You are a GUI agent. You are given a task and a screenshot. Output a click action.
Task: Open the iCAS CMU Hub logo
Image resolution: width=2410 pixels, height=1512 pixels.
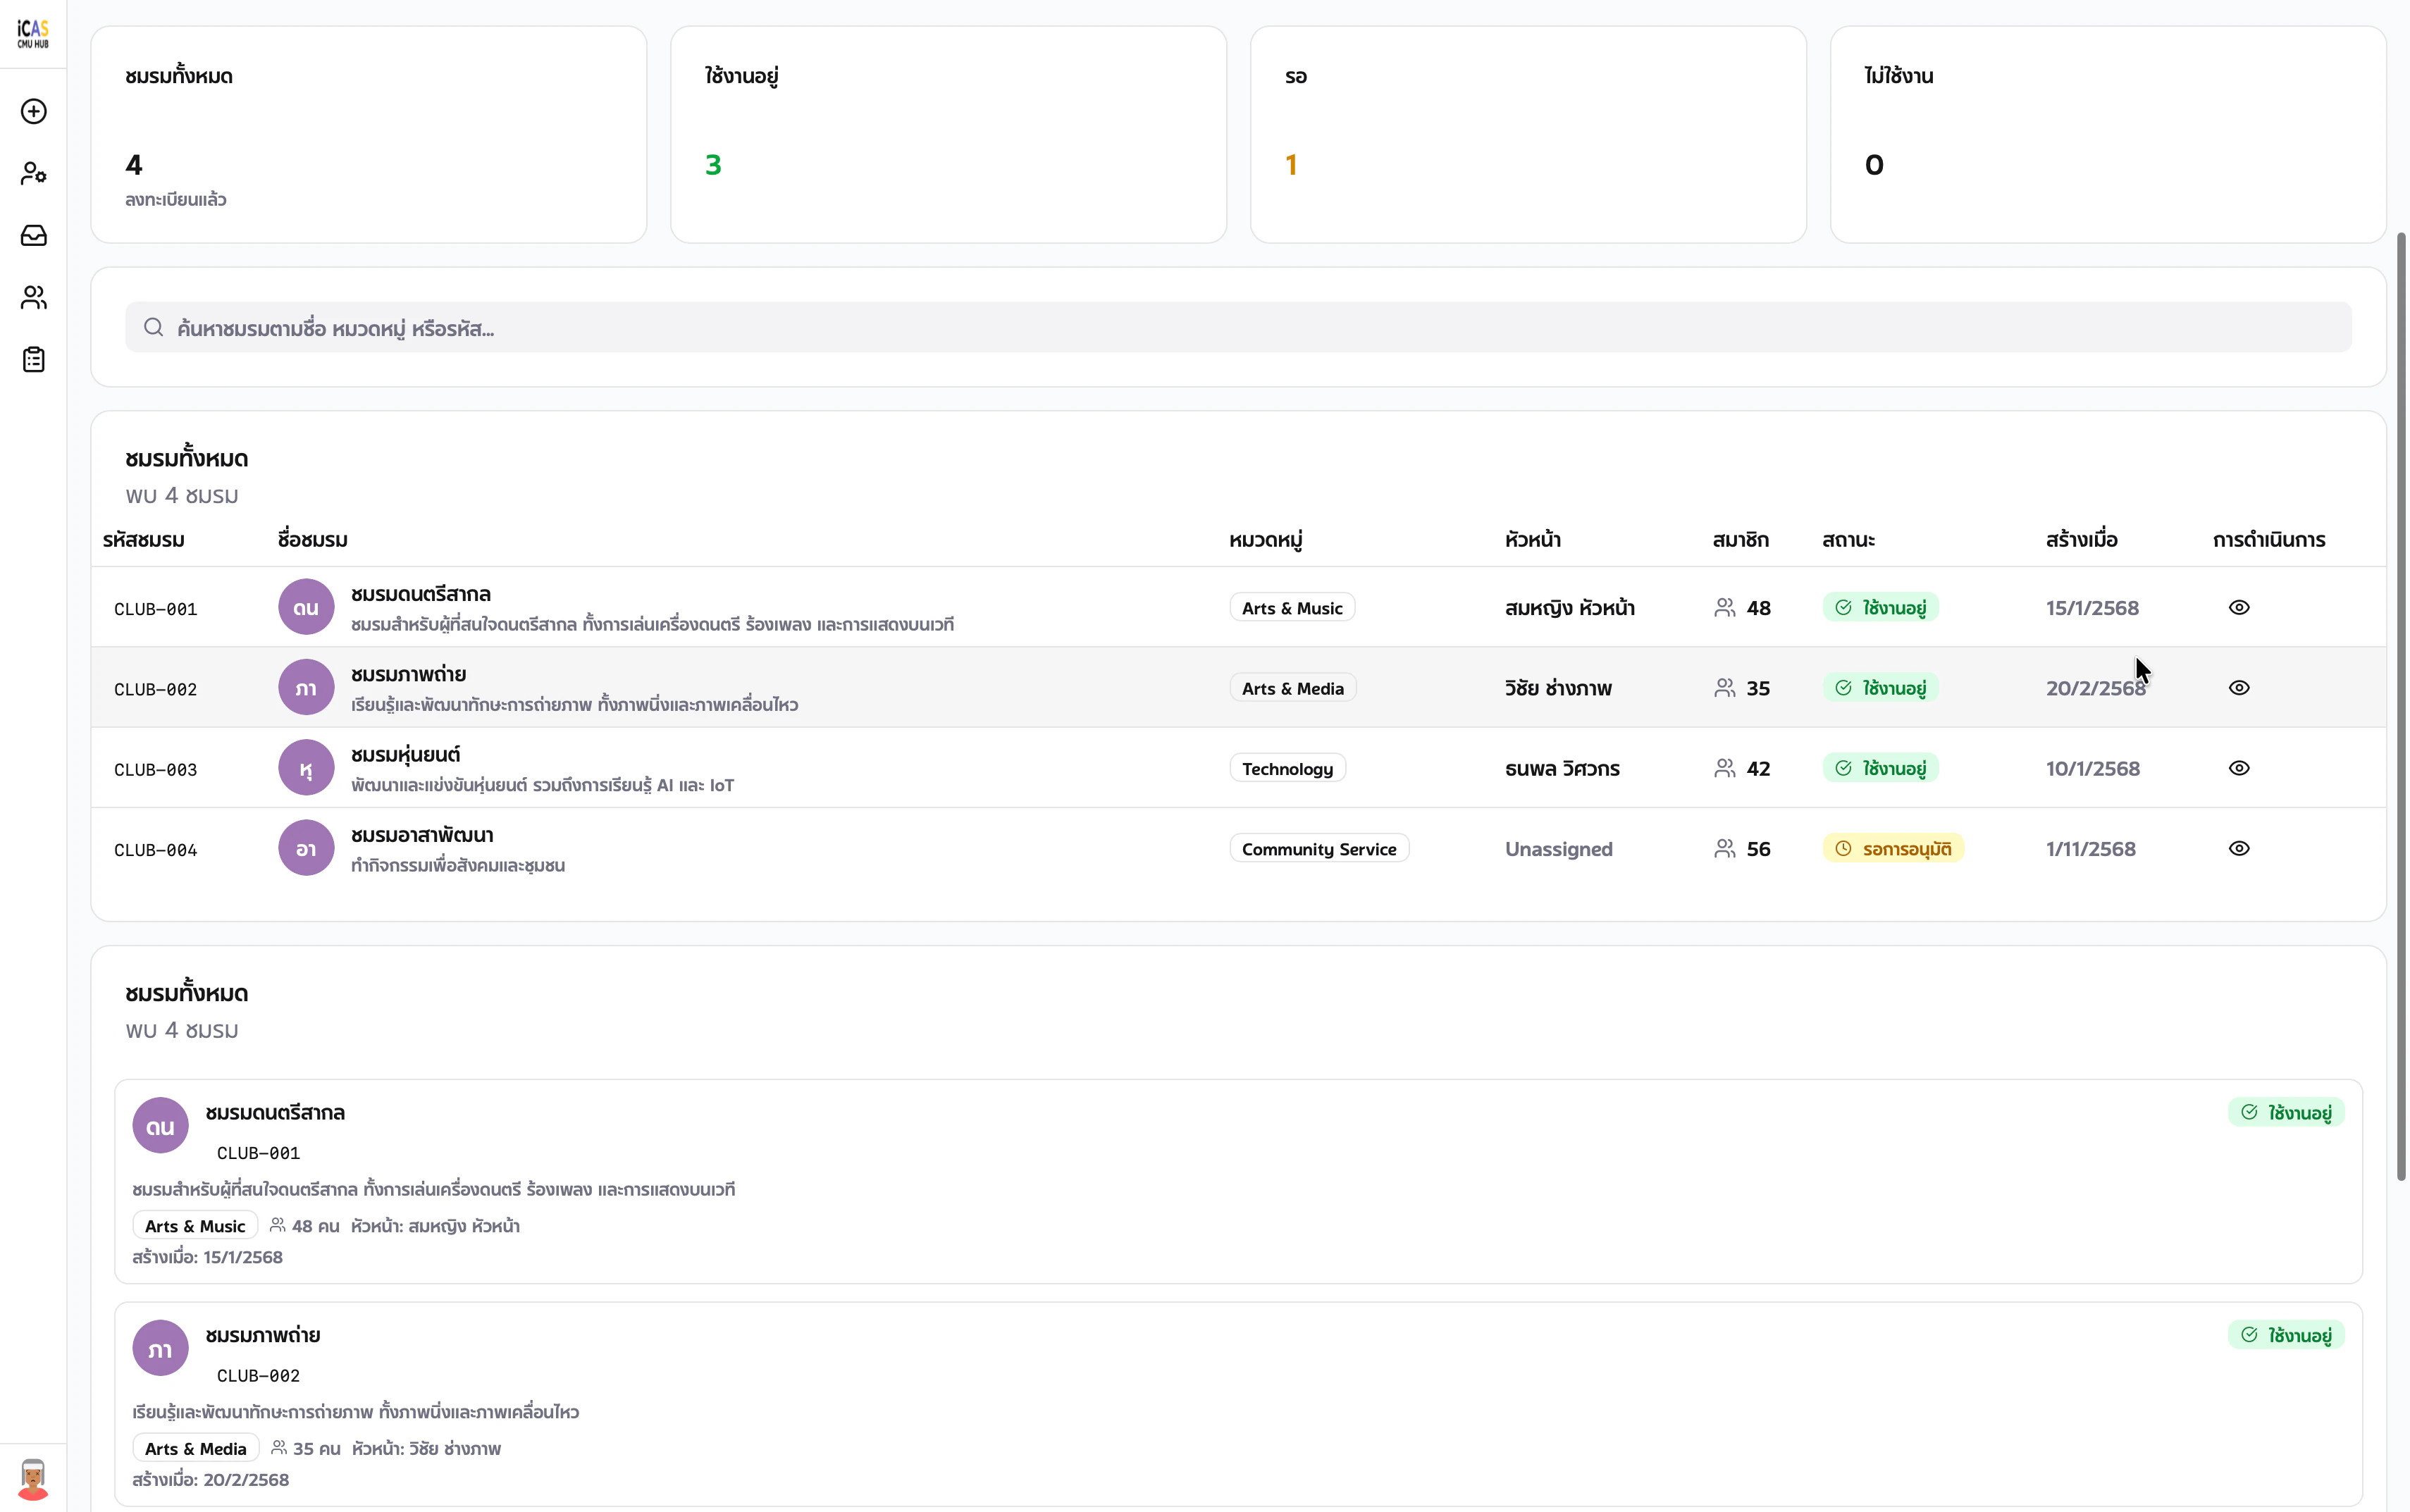click(33, 34)
